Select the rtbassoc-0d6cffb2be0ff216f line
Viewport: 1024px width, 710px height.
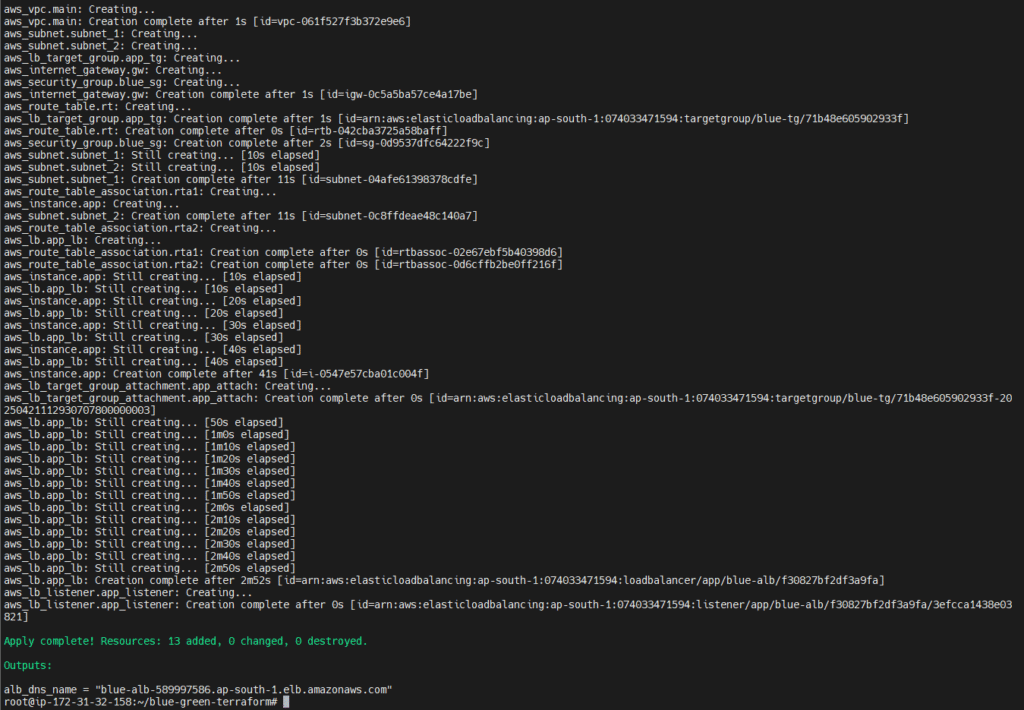(x=283, y=265)
